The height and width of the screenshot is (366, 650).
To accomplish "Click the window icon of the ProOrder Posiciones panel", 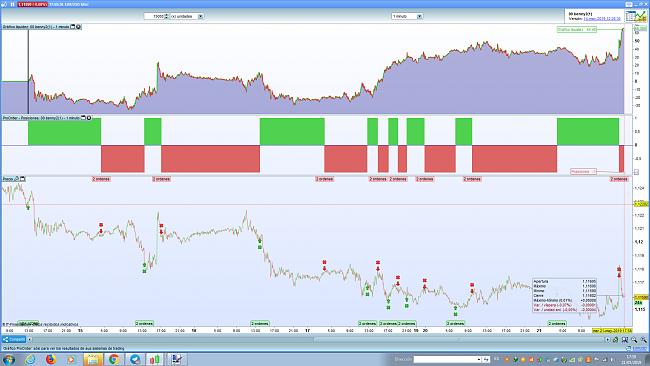I will click(83, 118).
